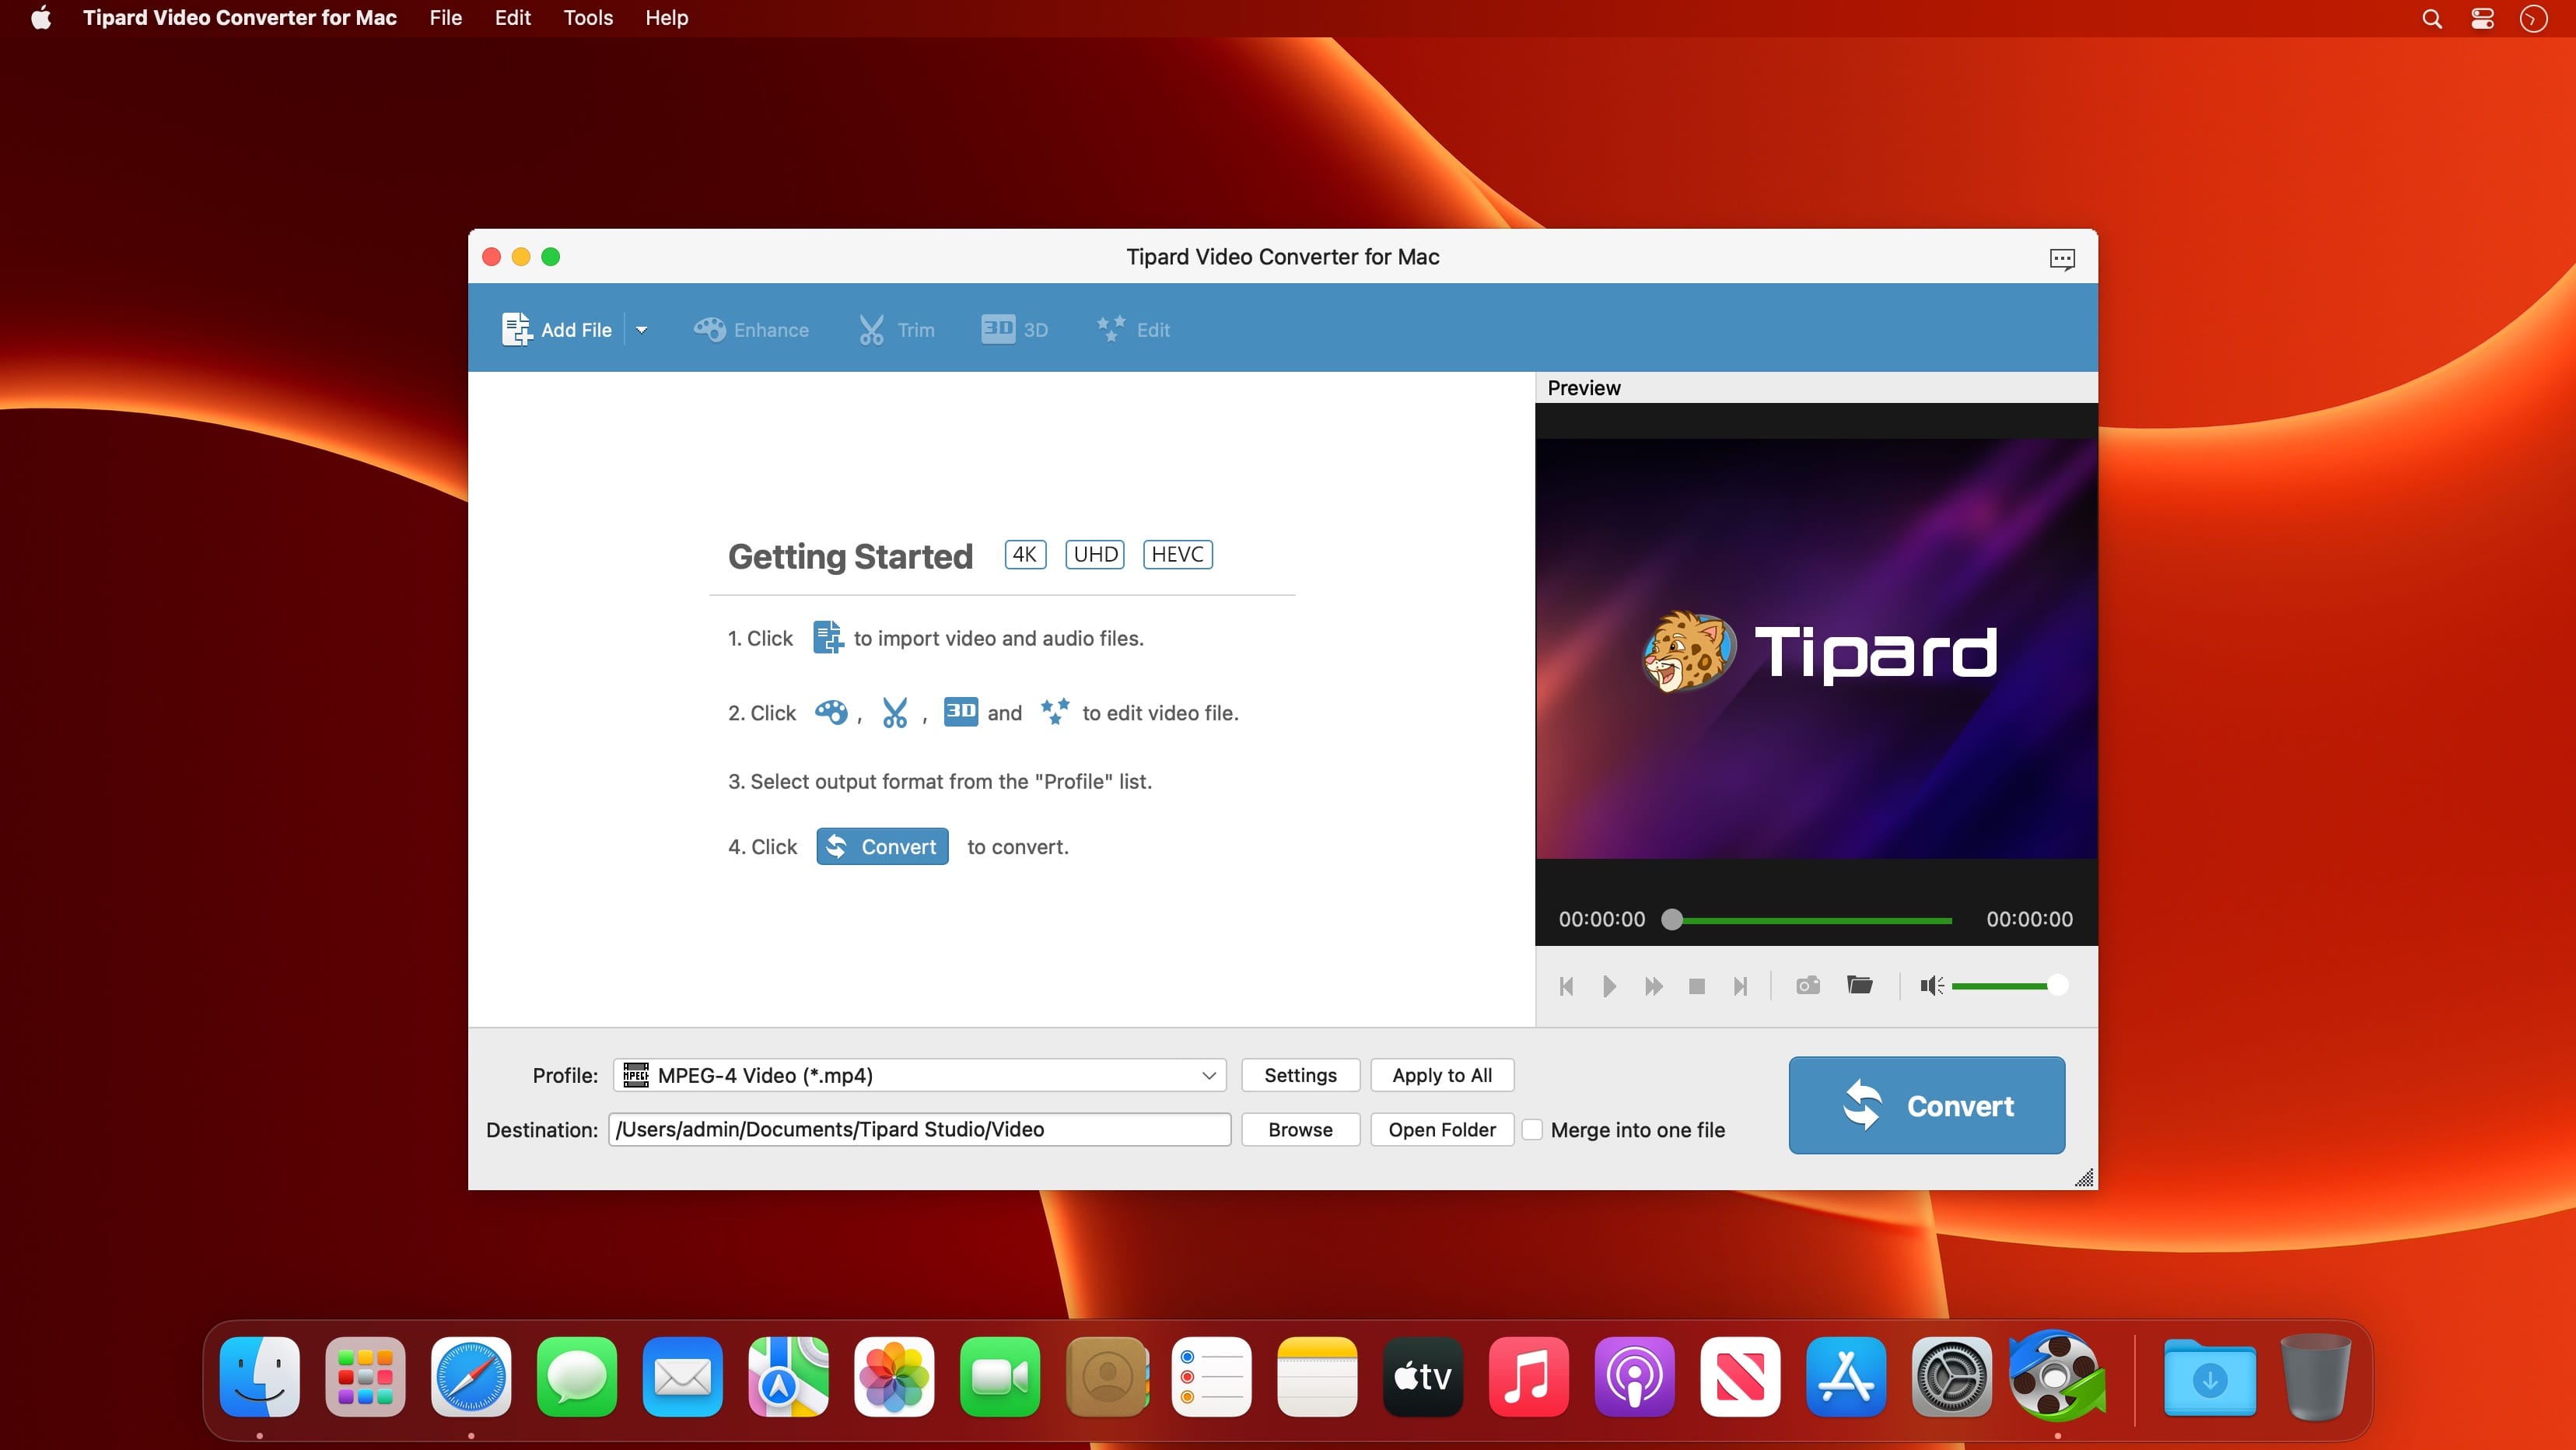2576x1450 pixels.
Task: Open the Enhance tool in toolbar
Action: 751,329
